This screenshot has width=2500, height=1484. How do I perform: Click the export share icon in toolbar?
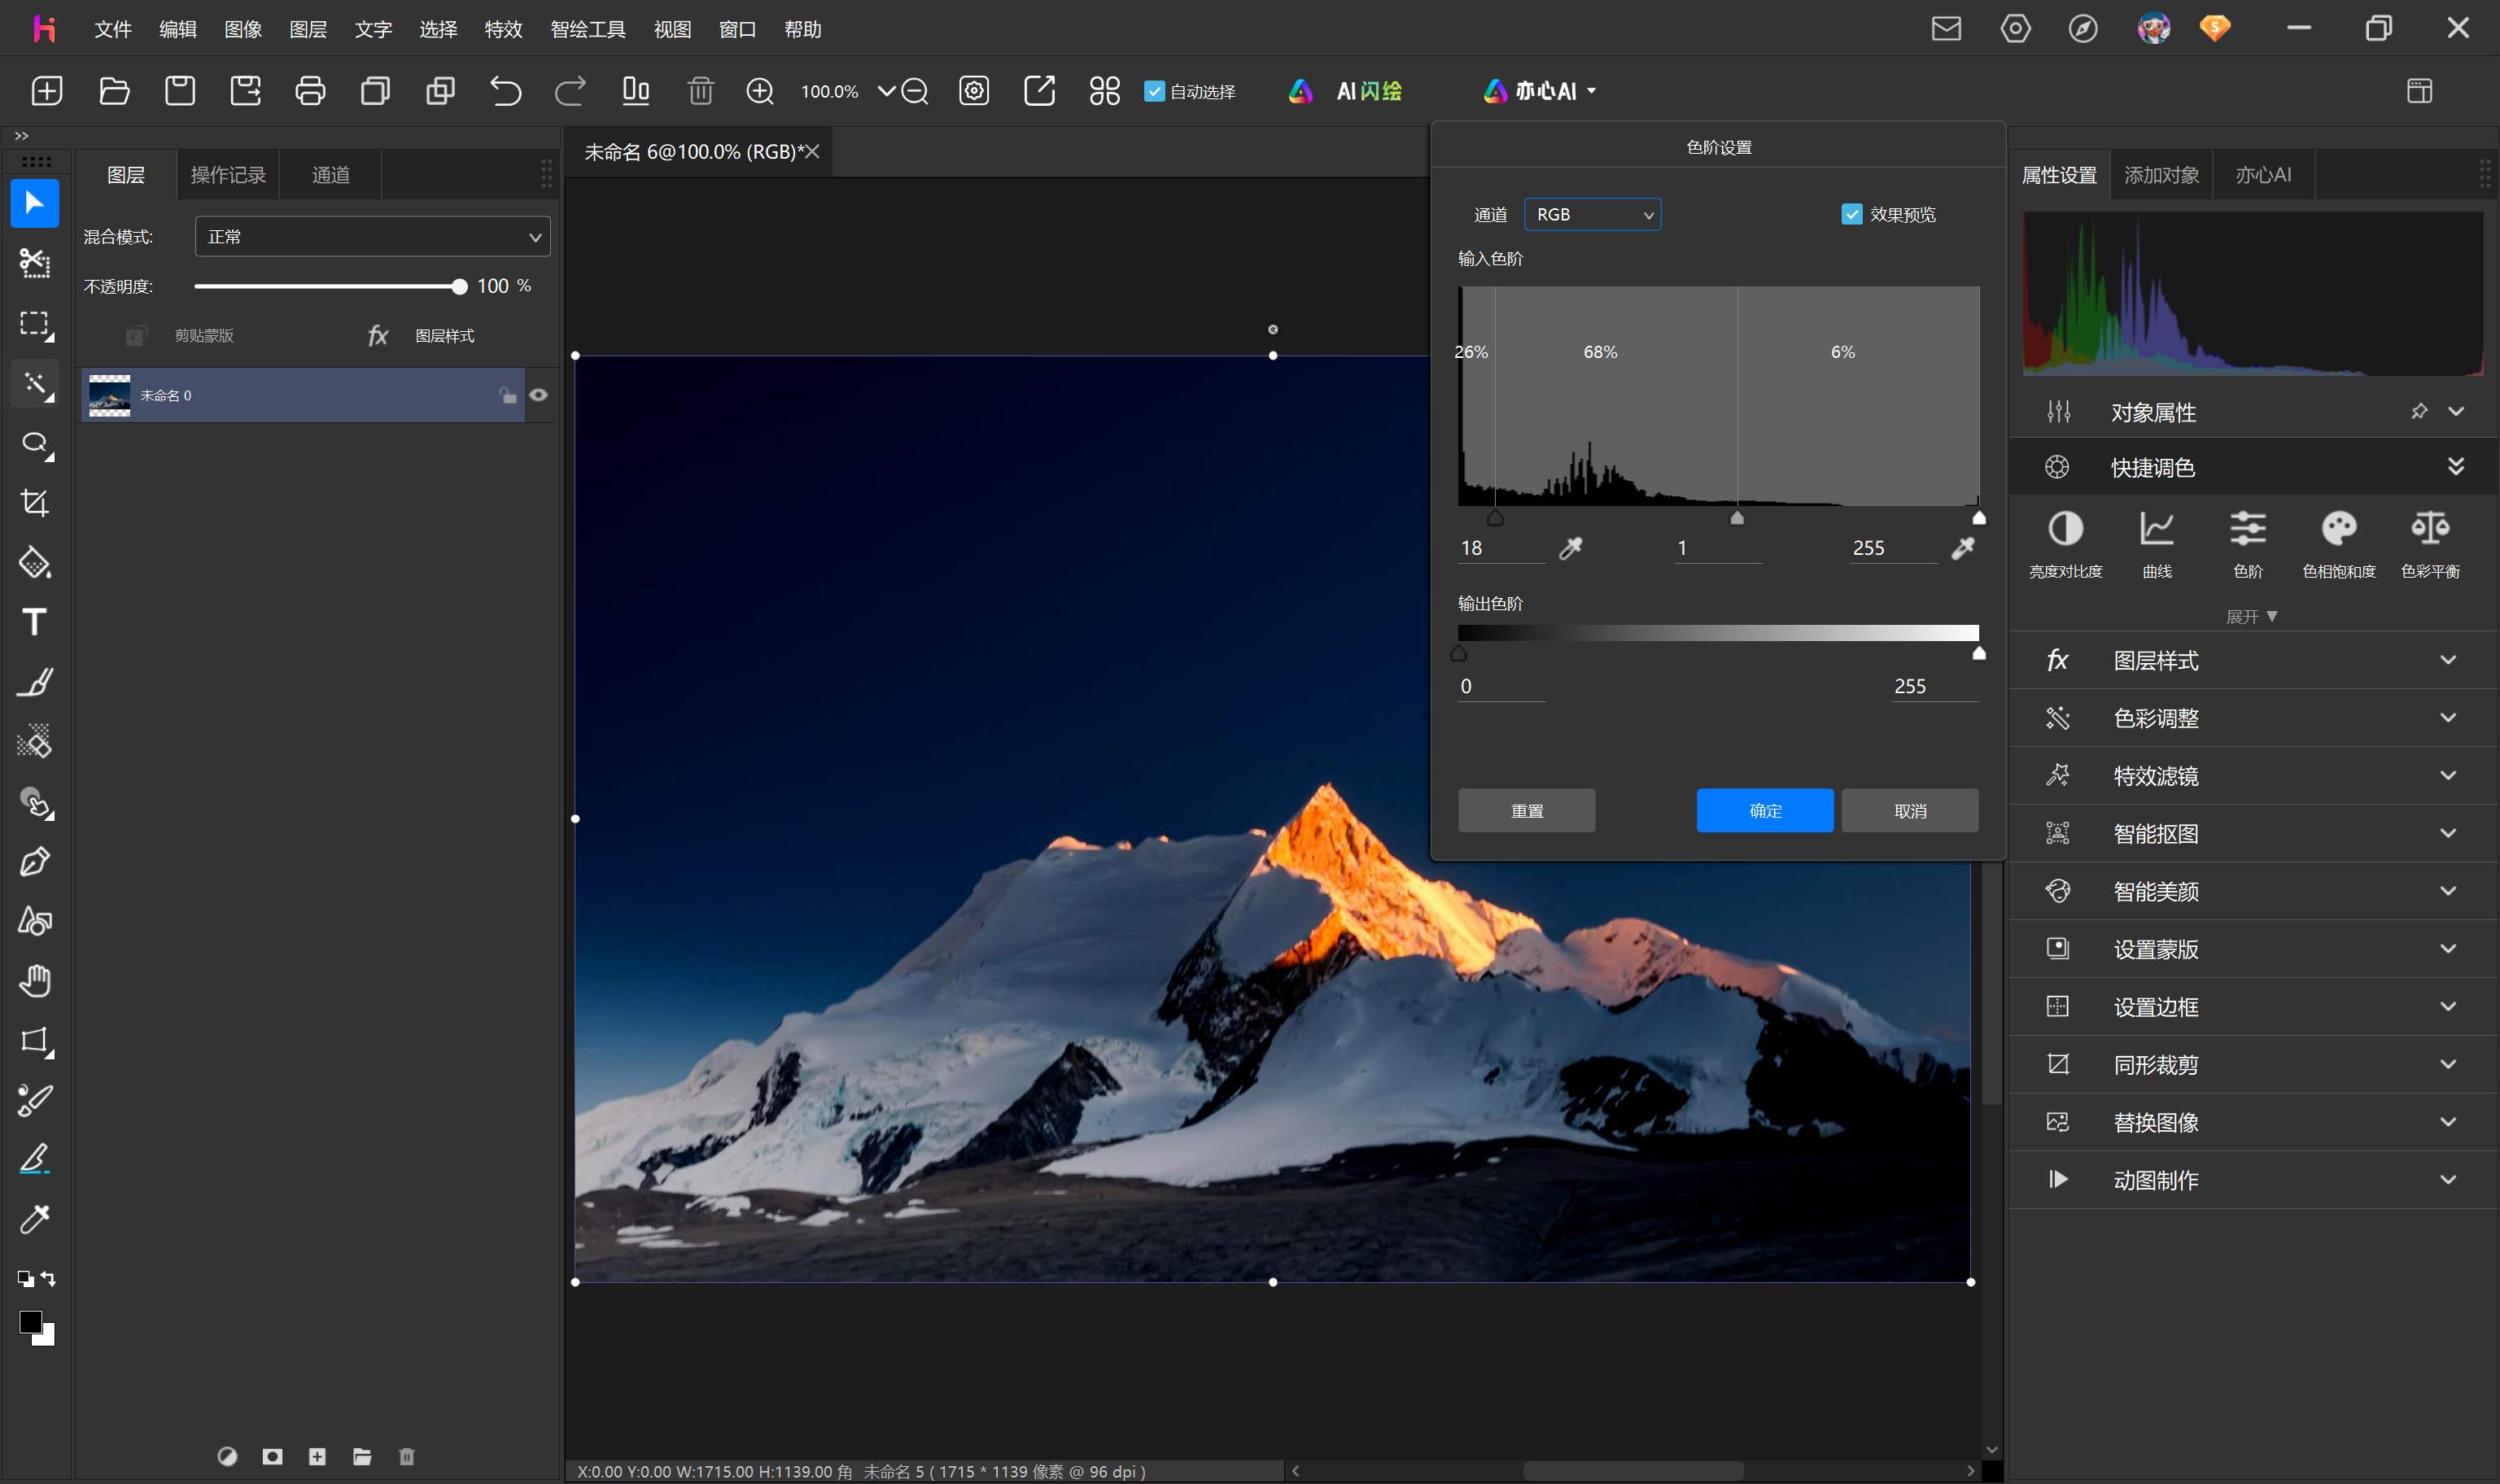coord(1039,91)
